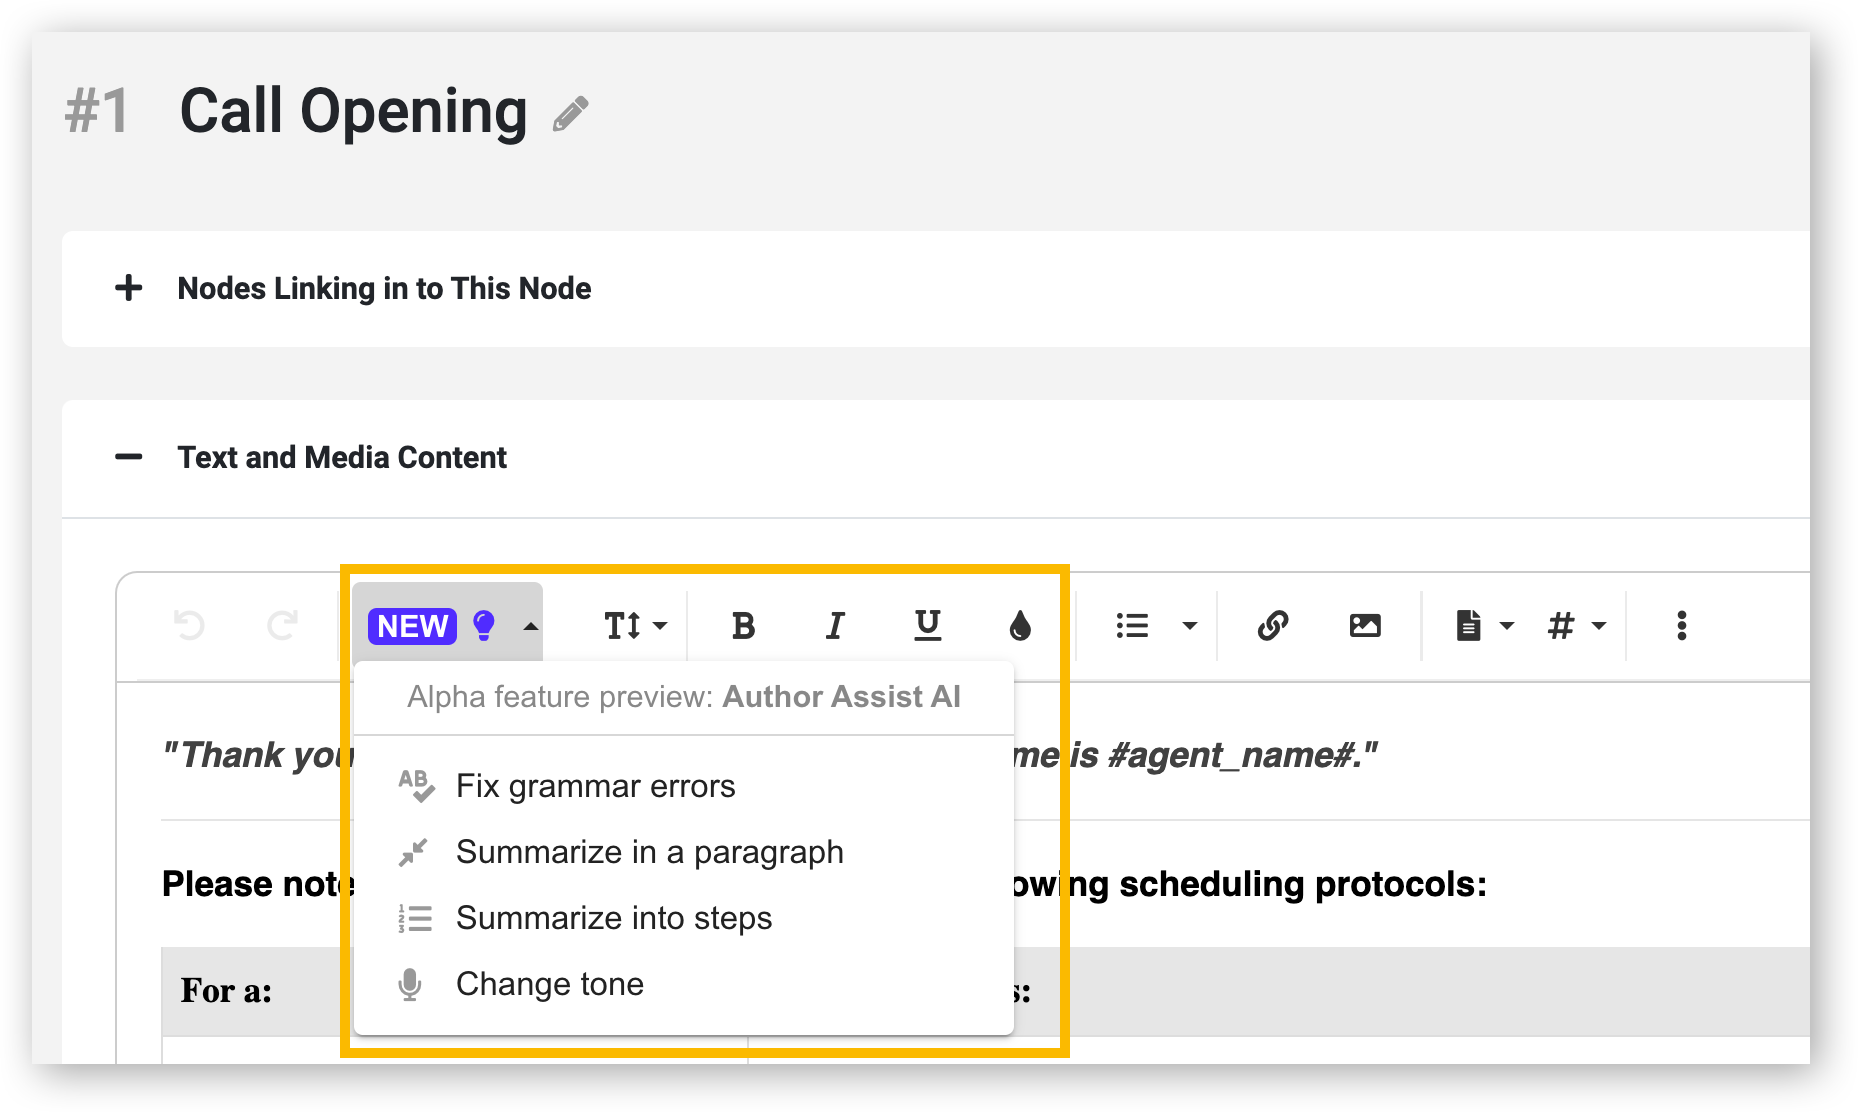This screenshot has width=1858, height=1112.
Task: Toggle Italic formatting
Action: [x=835, y=626]
